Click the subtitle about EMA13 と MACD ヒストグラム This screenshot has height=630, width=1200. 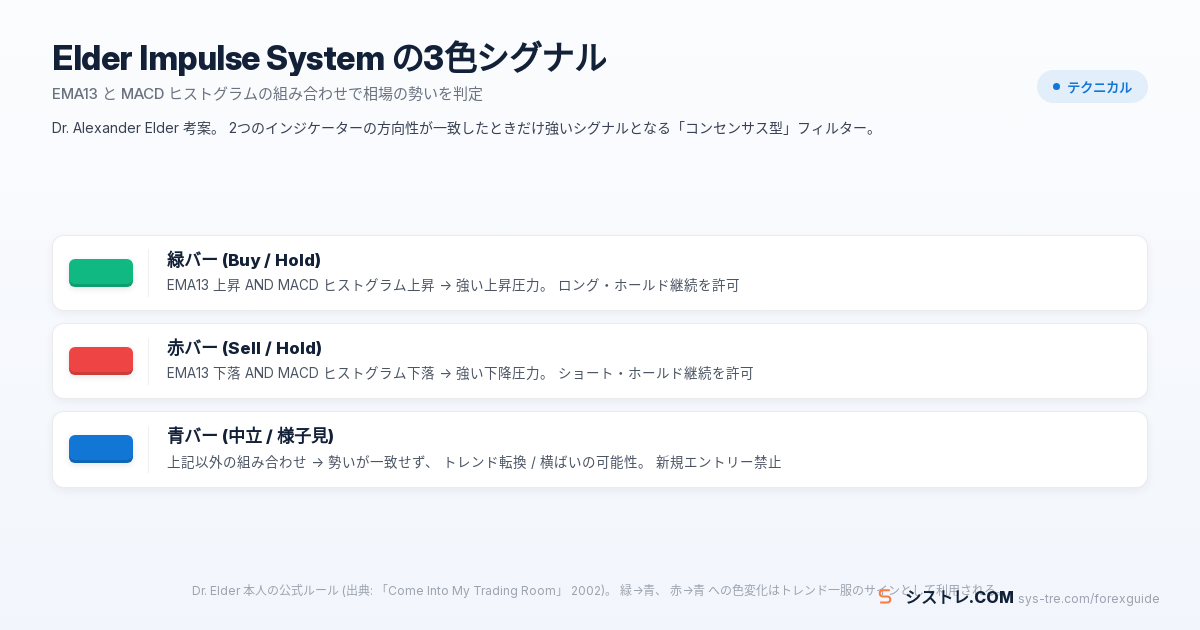pos(268,94)
